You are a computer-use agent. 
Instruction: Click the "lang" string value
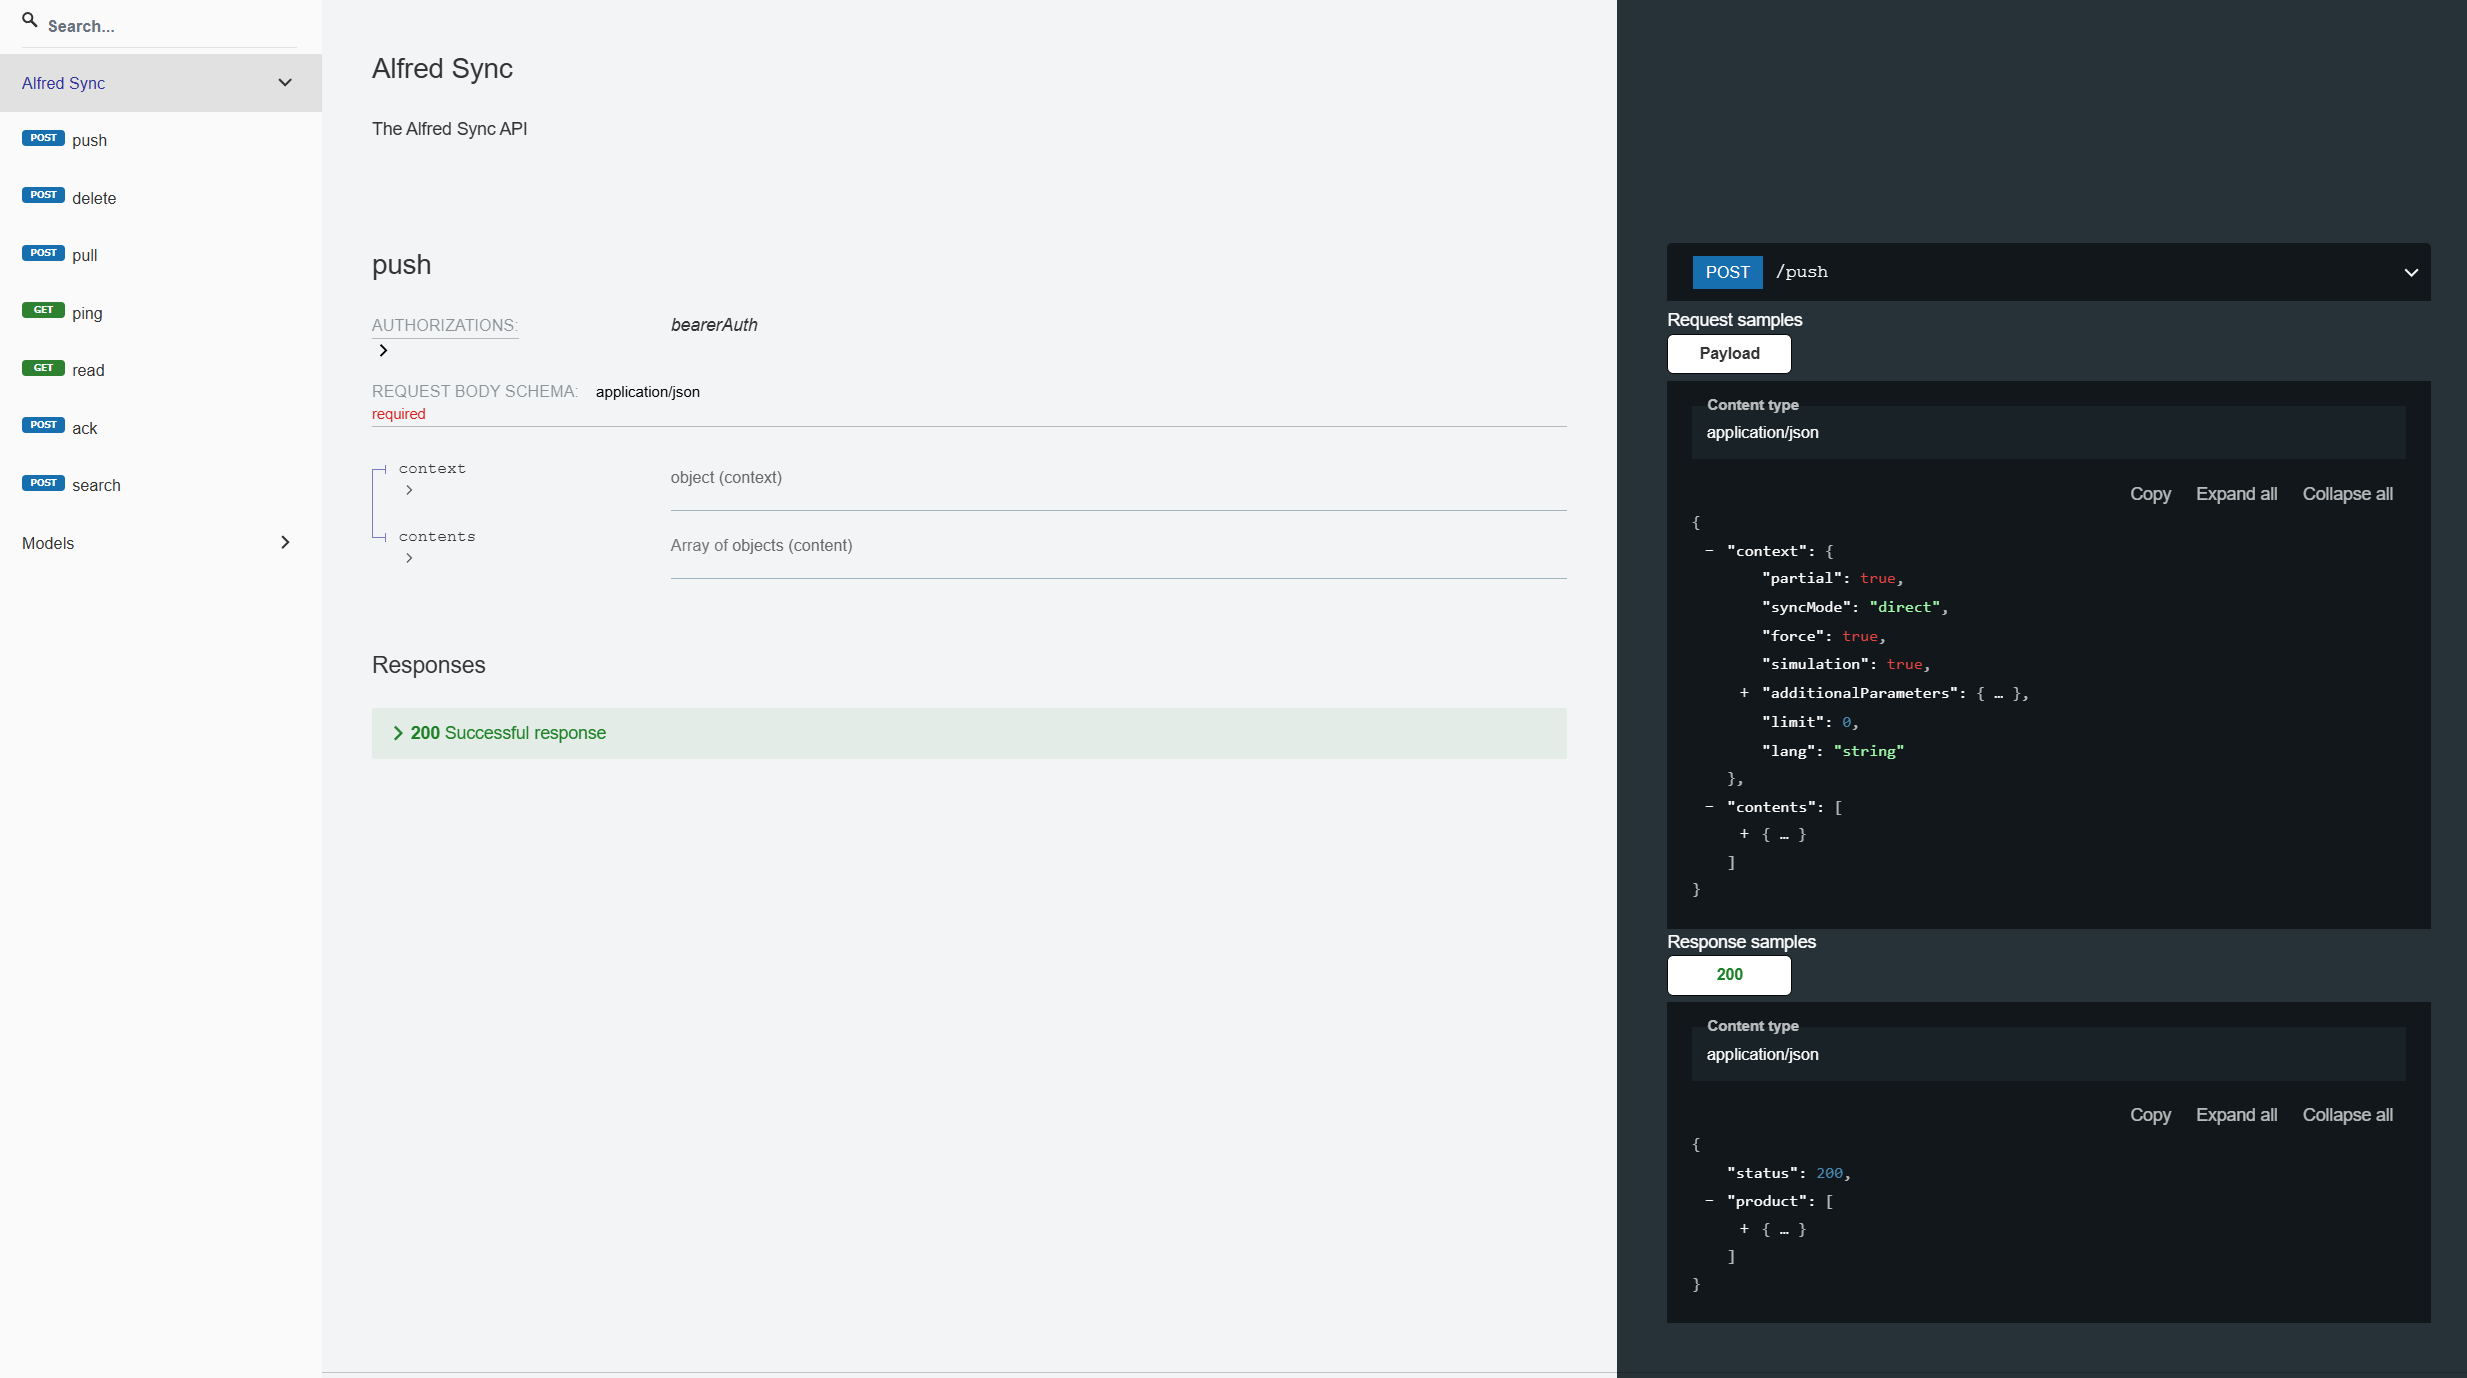[x=1869, y=751]
